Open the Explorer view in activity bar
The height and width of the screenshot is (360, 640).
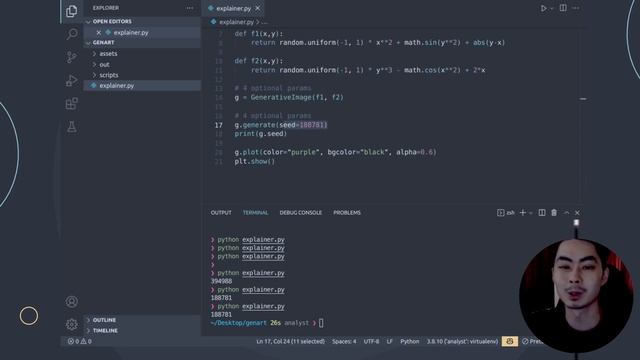(x=71, y=11)
